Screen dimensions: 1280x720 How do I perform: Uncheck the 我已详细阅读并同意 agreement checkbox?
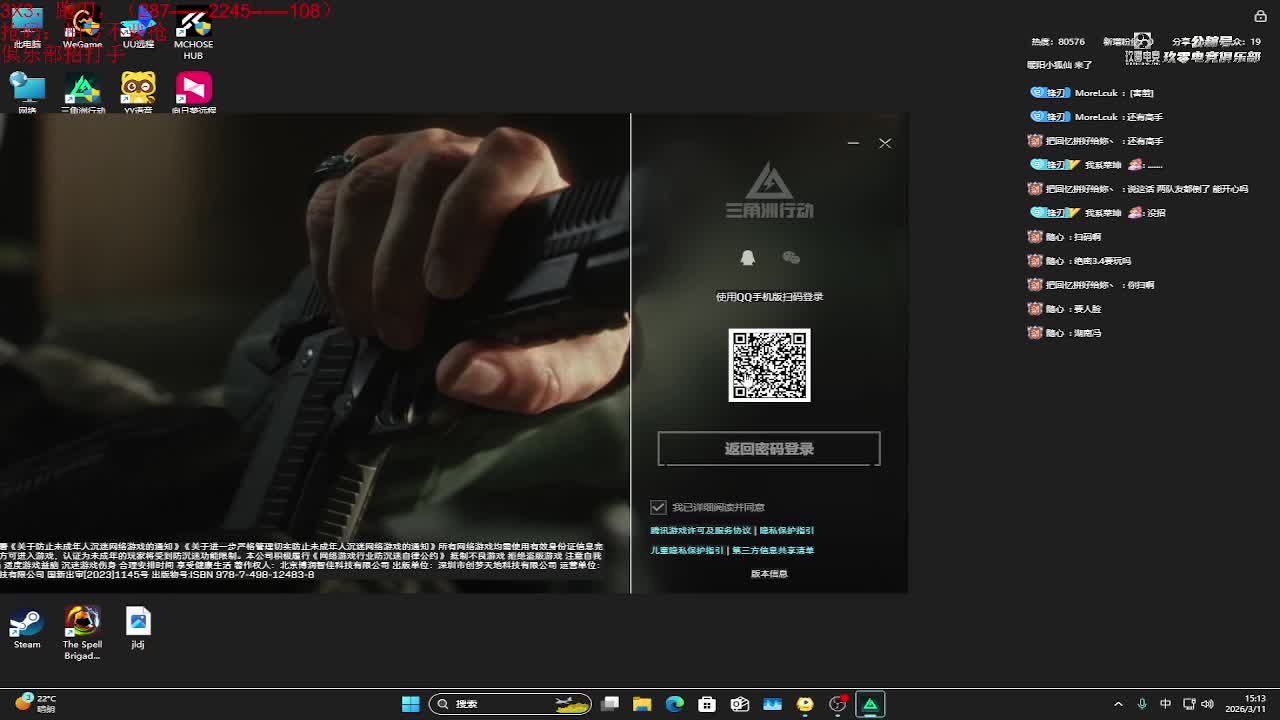pos(658,507)
